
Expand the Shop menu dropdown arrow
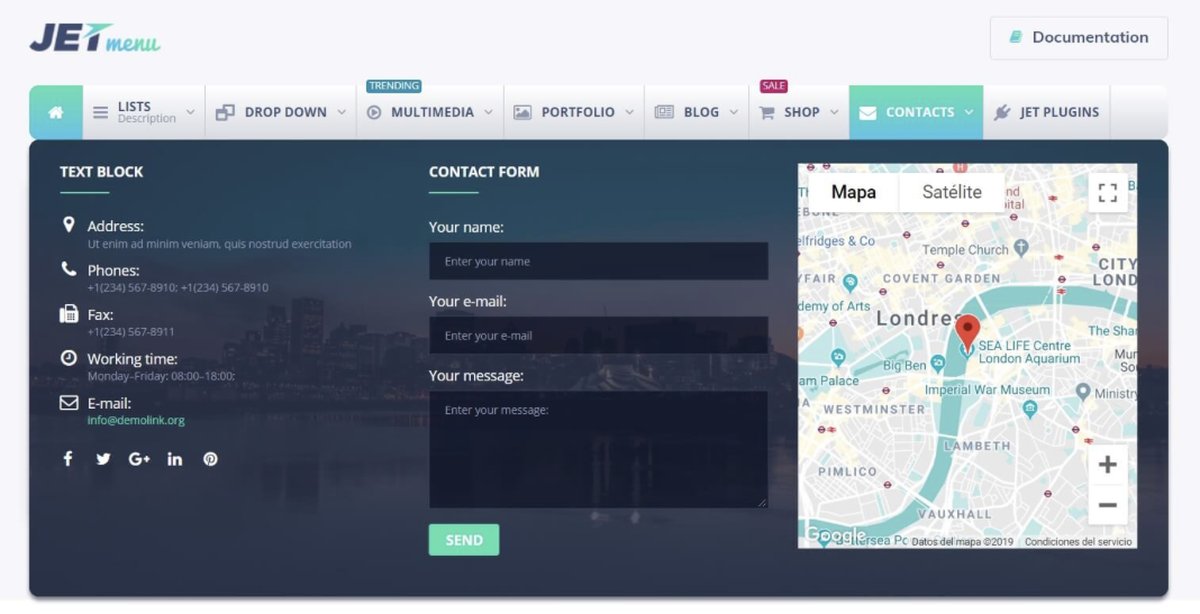pyautogui.click(x=834, y=112)
